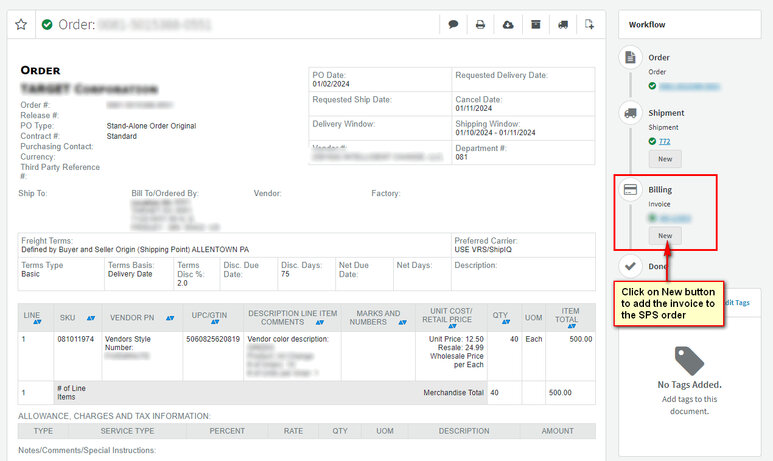This screenshot has height=461, width=773.
Task: Select the Done checkmark workflow icon
Action: [x=630, y=266]
